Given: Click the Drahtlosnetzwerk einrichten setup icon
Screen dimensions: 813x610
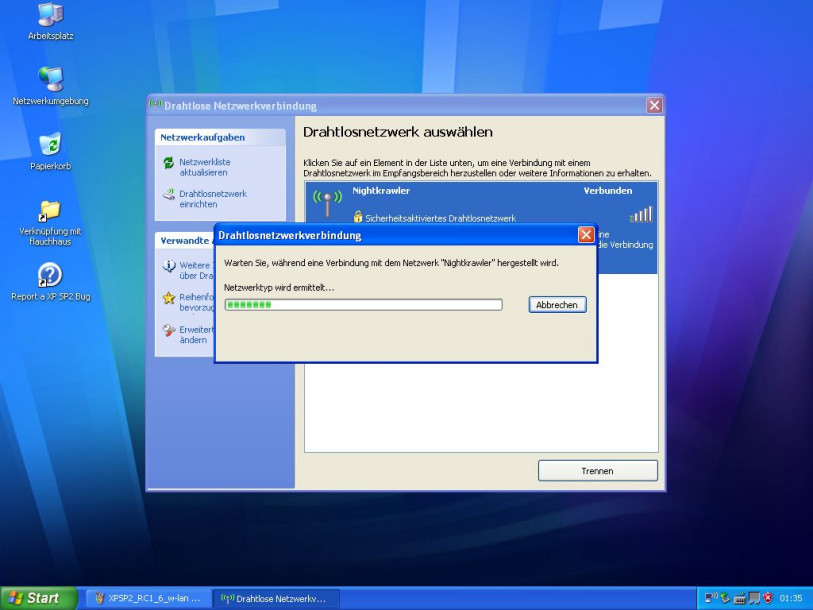Looking at the screenshot, I should [x=168, y=195].
